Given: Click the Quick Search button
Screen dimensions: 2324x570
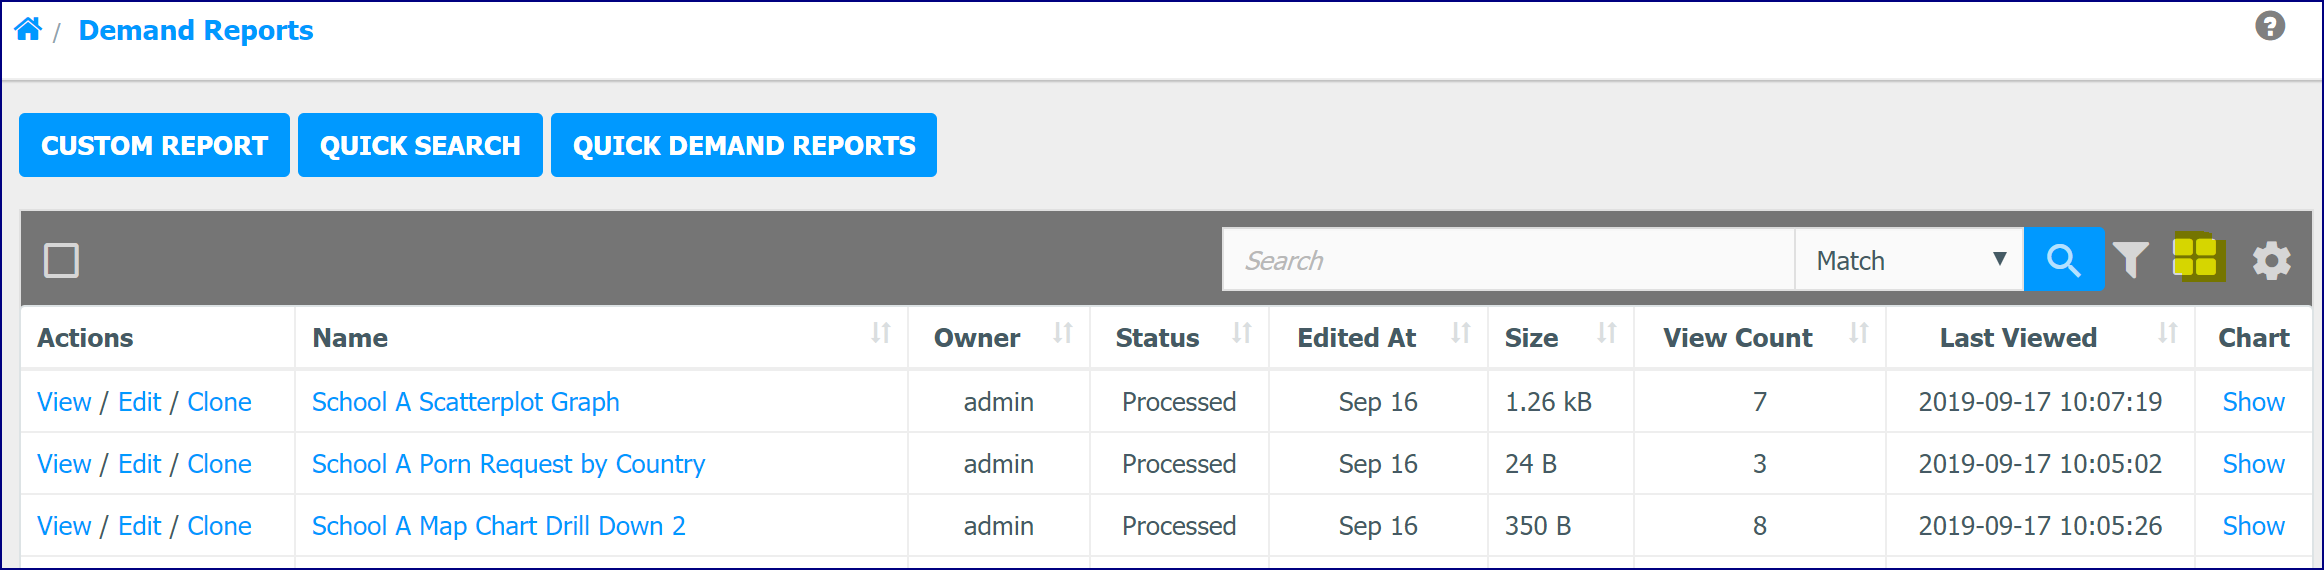Looking at the screenshot, I should pos(420,145).
